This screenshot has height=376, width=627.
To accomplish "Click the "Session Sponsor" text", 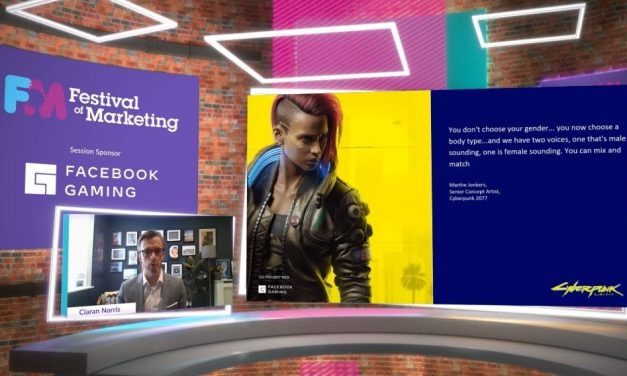I will click(x=95, y=151).
